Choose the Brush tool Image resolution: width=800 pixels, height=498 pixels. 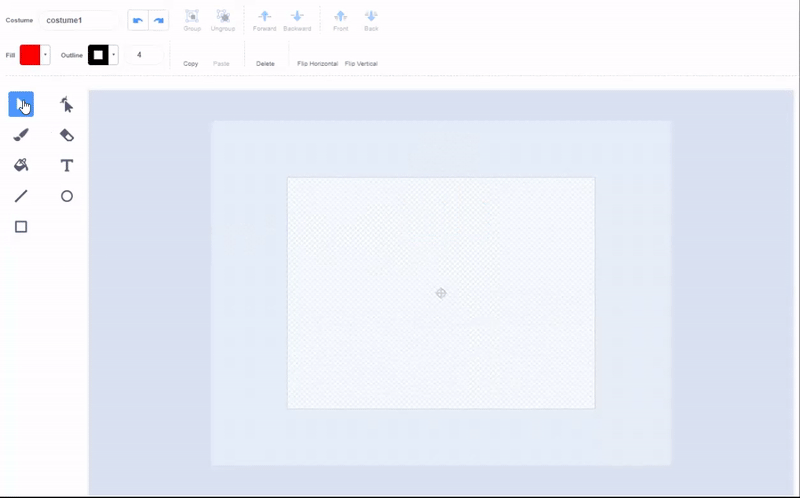point(21,135)
